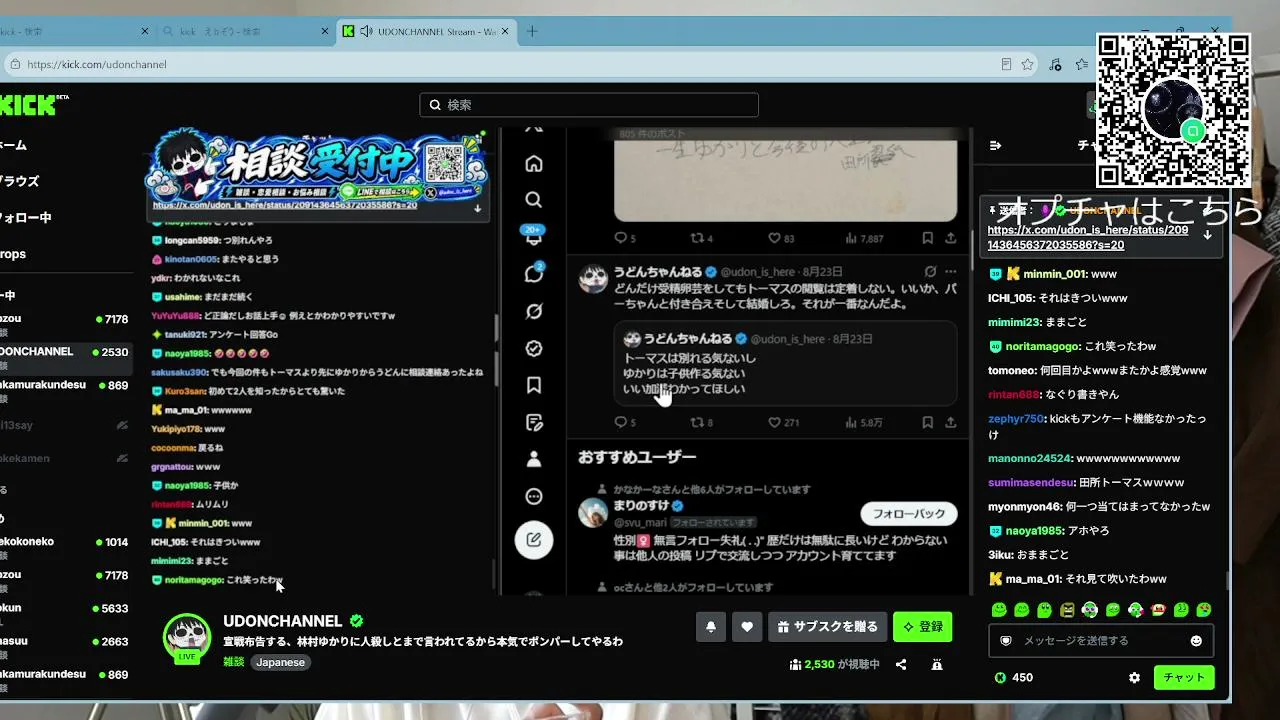Click the メッセージを送信する chat input
This screenshot has height=720, width=1280.
point(1101,640)
